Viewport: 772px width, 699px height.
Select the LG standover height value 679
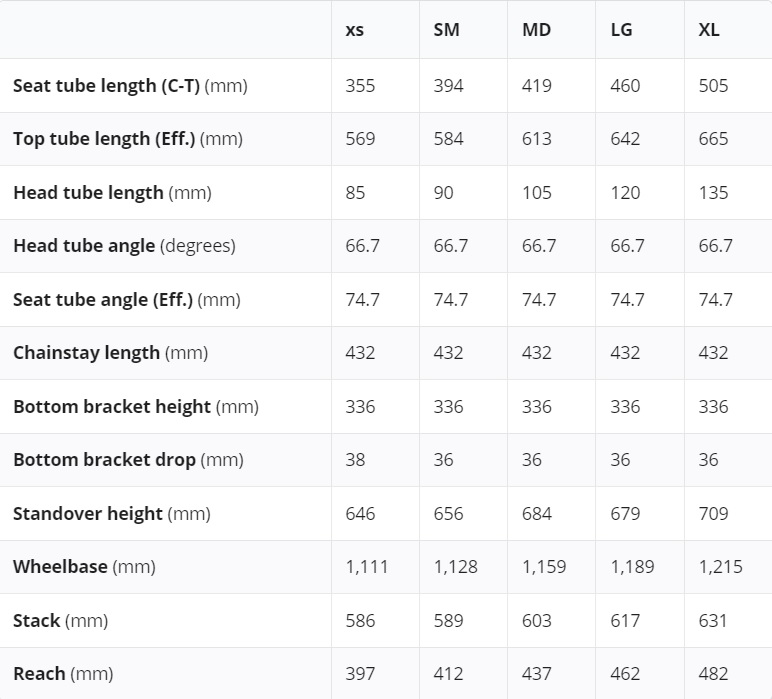[625, 514]
